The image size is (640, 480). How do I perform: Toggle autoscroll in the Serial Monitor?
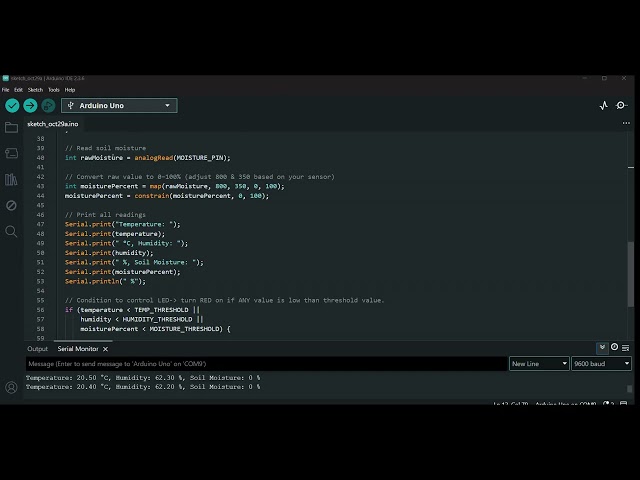click(602, 348)
